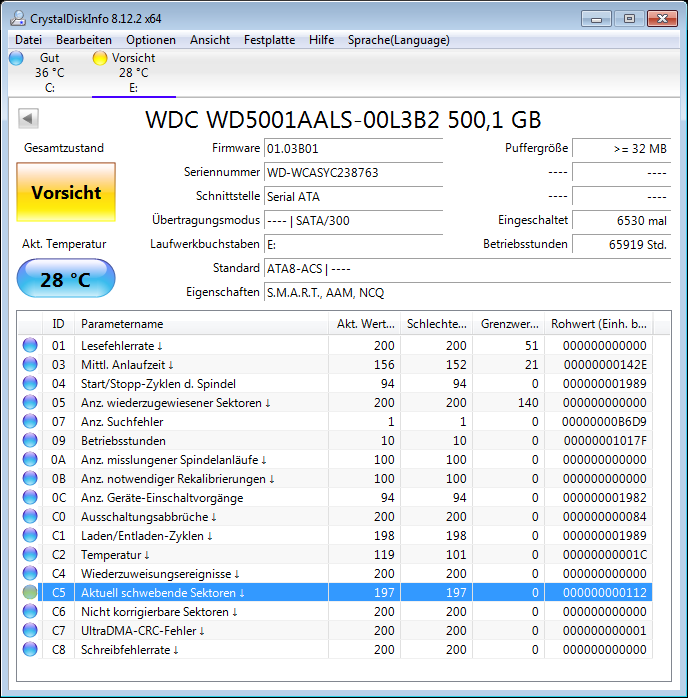Click status circle of Mittl. Anlaufzeit row

tap(30, 365)
